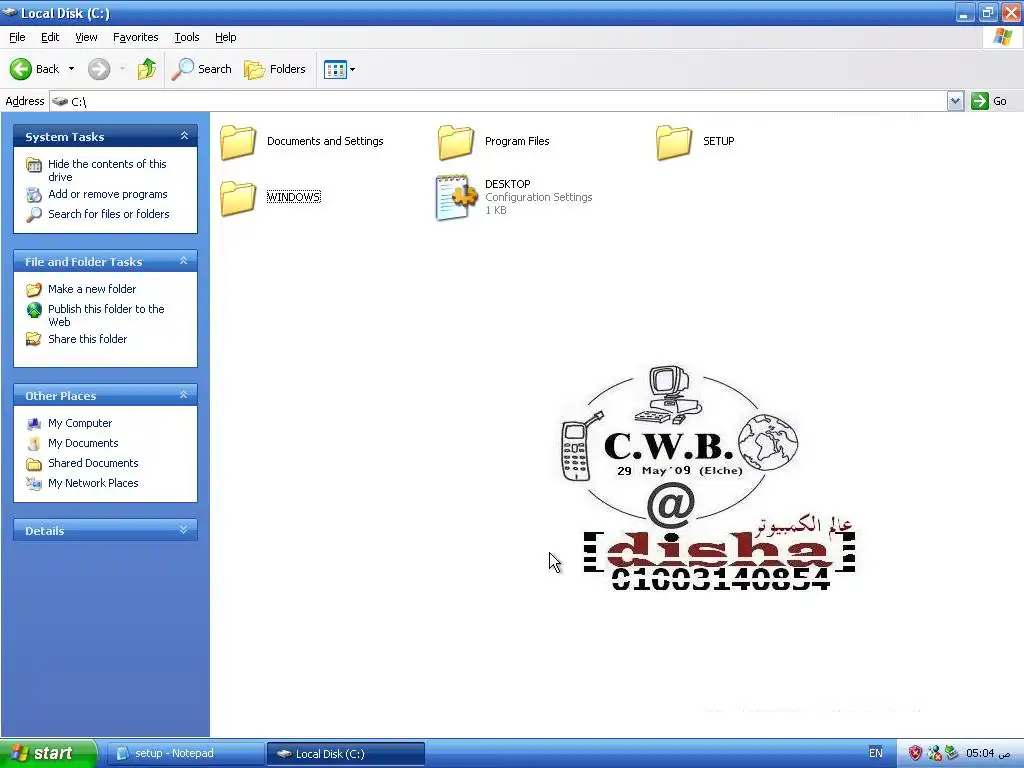Click the Shared Documents folder icon
Screen dimensions: 1024x768
[34, 464]
